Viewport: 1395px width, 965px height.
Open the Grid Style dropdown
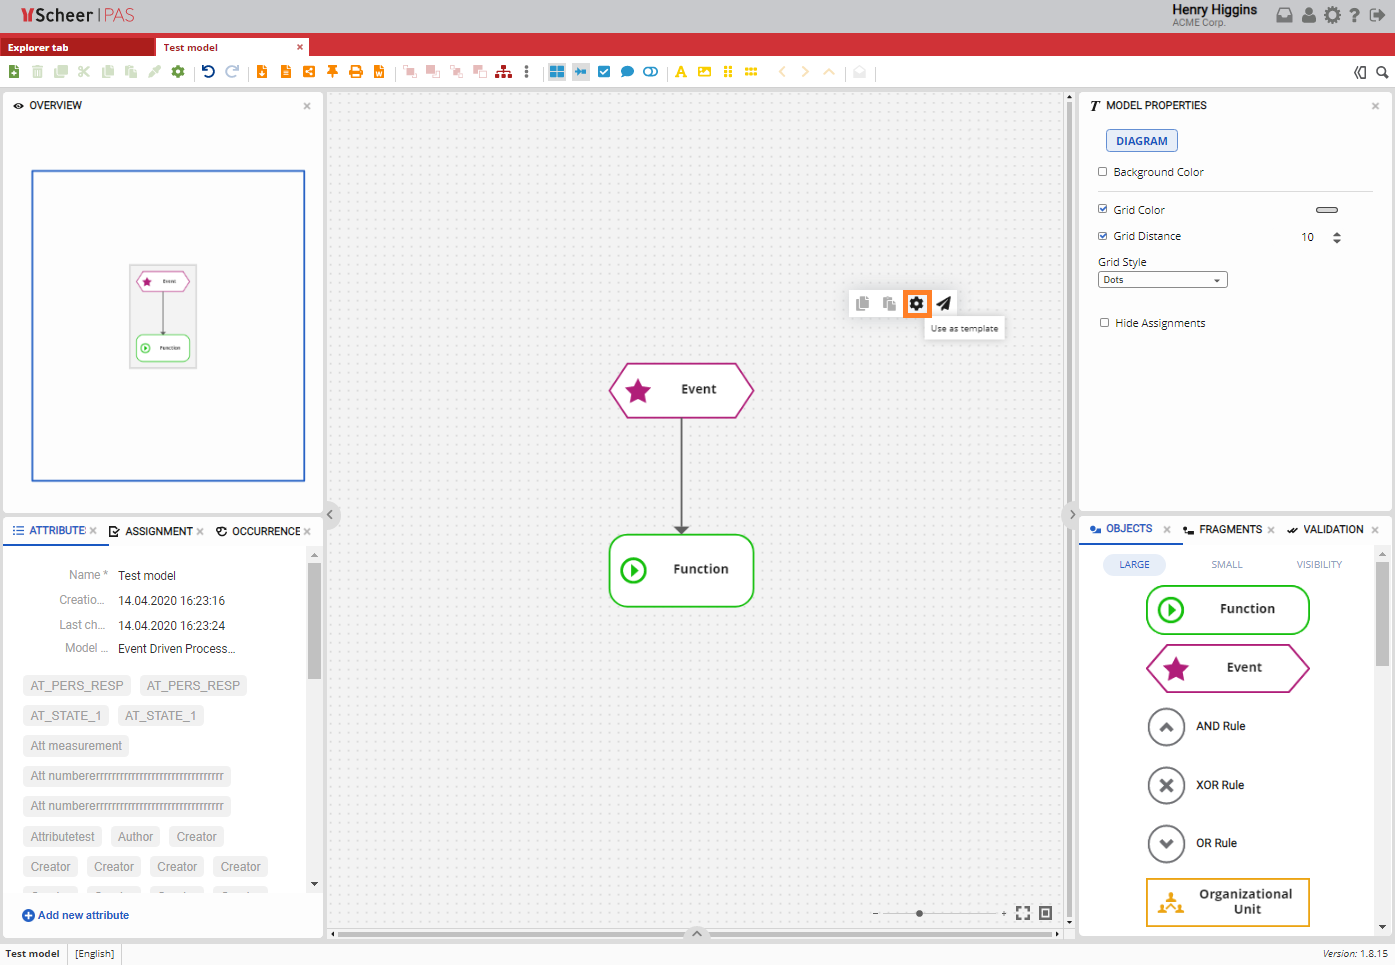tap(1162, 280)
